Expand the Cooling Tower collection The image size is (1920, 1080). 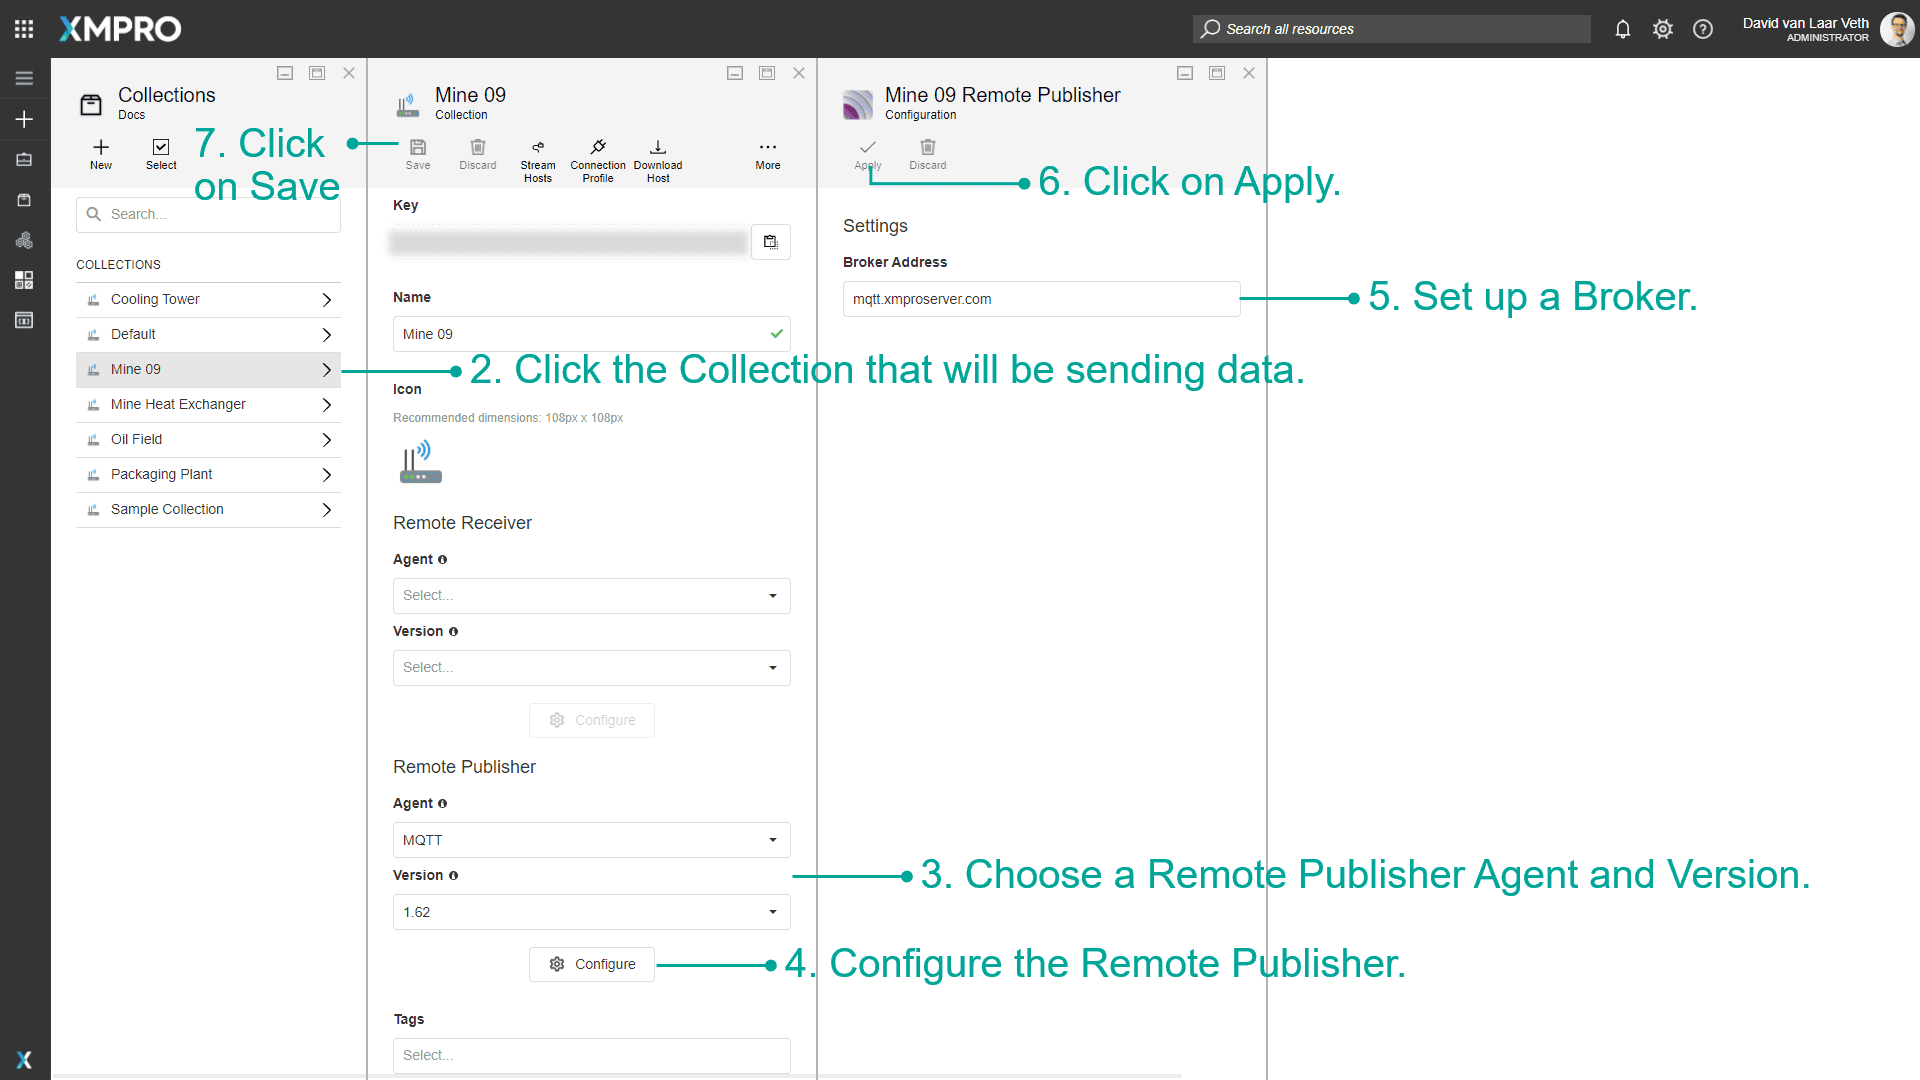tap(326, 299)
